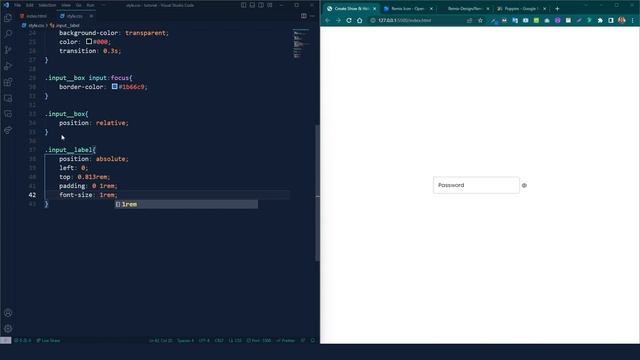The height and width of the screenshot is (360, 640).
Task: Open the Search view in VS Code activity bar
Action: (x=8, y=33)
